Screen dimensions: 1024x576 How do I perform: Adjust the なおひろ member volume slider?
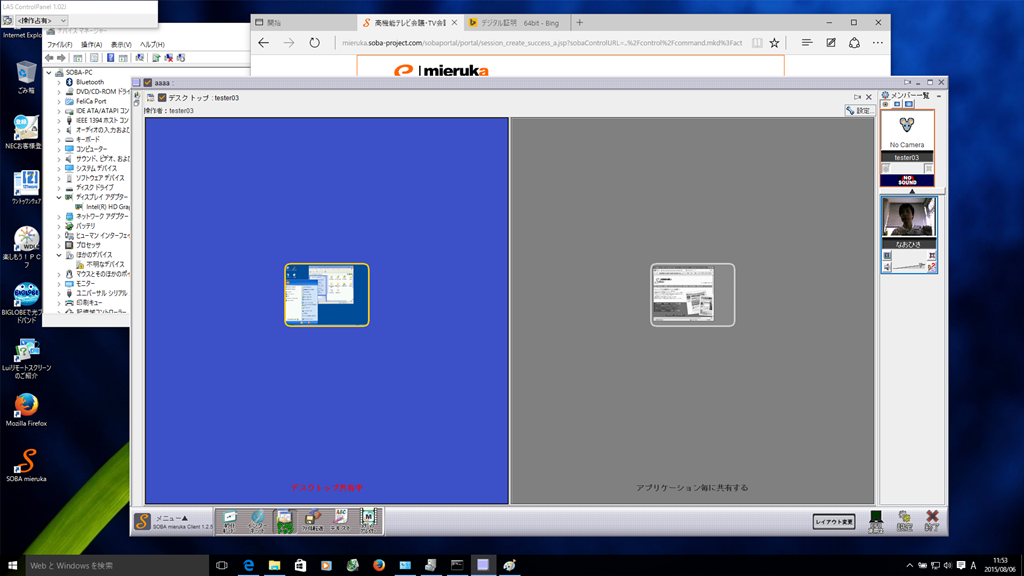(909, 266)
